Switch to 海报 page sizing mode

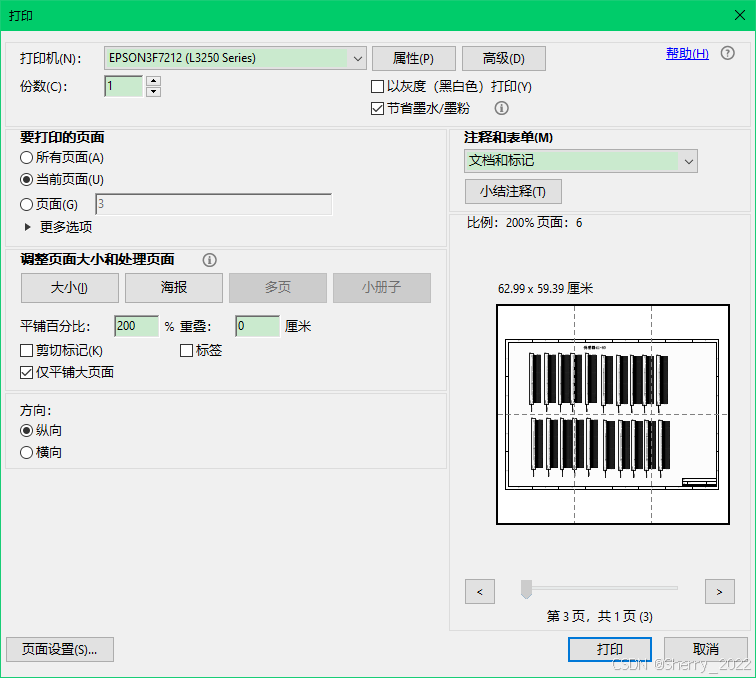pos(174,288)
